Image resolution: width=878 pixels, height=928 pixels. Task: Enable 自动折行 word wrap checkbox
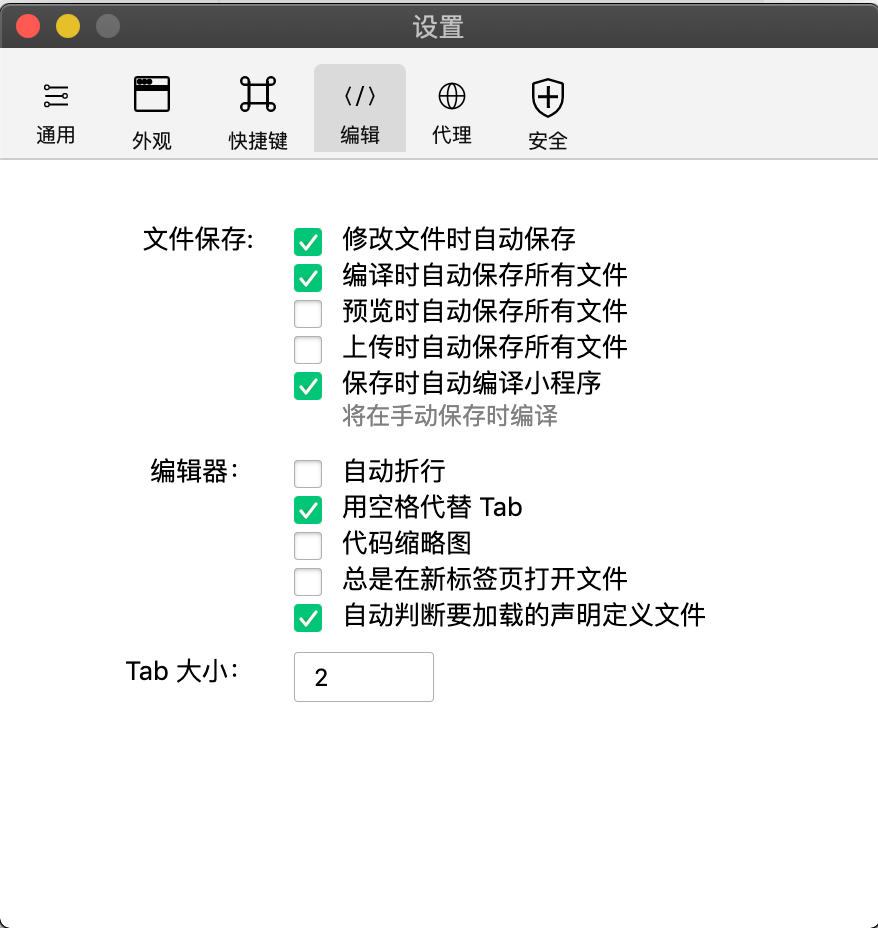(x=308, y=473)
